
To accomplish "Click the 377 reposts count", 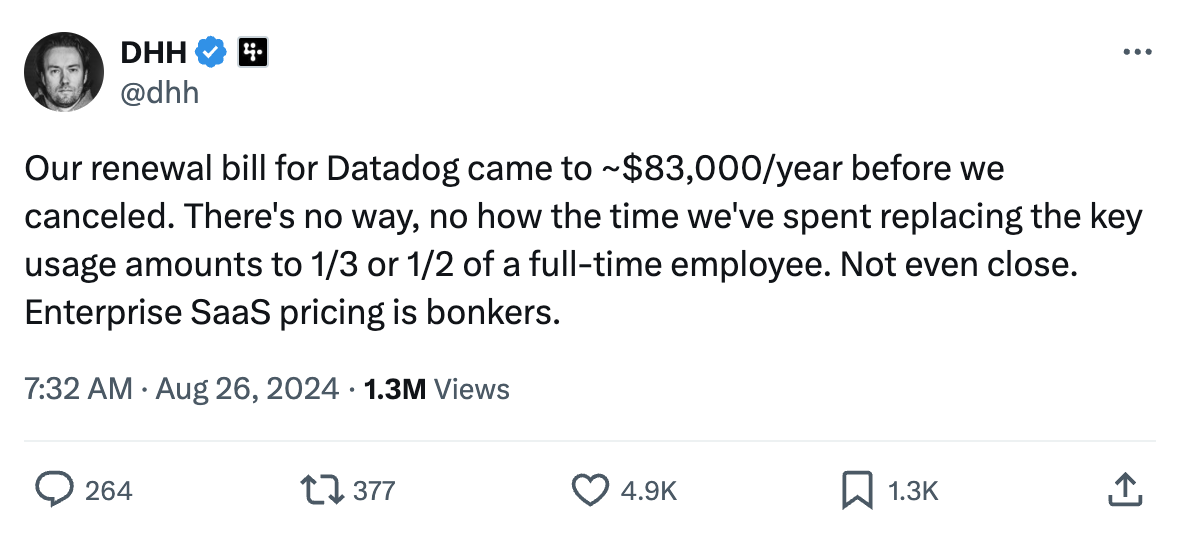I will 375,491.
